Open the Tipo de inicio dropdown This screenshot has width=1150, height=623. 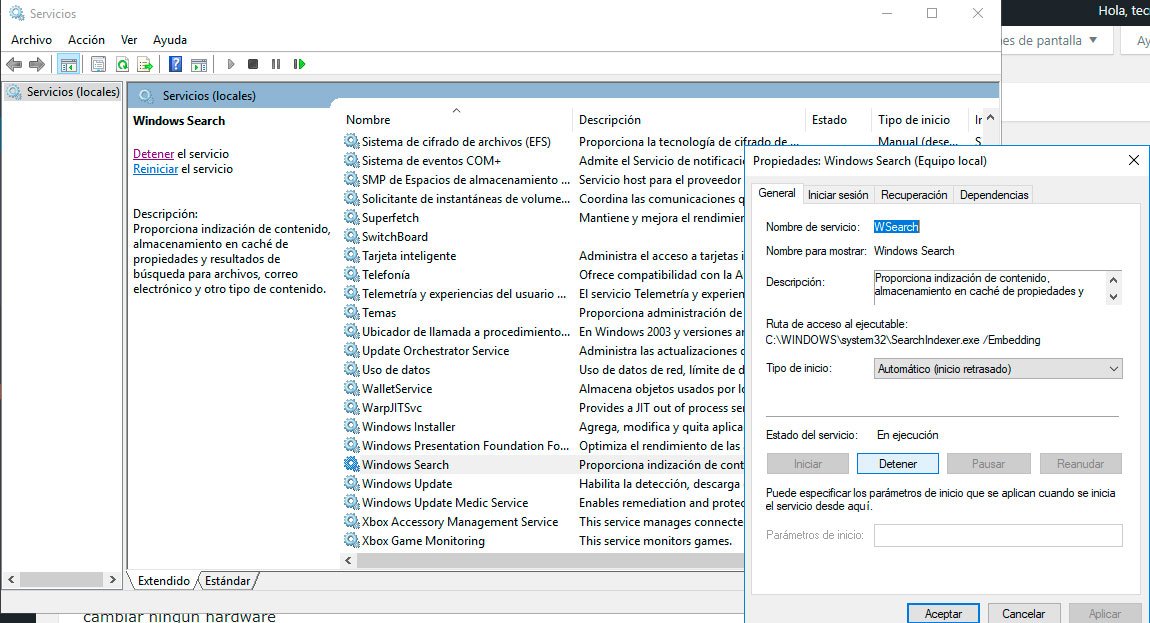(x=997, y=368)
